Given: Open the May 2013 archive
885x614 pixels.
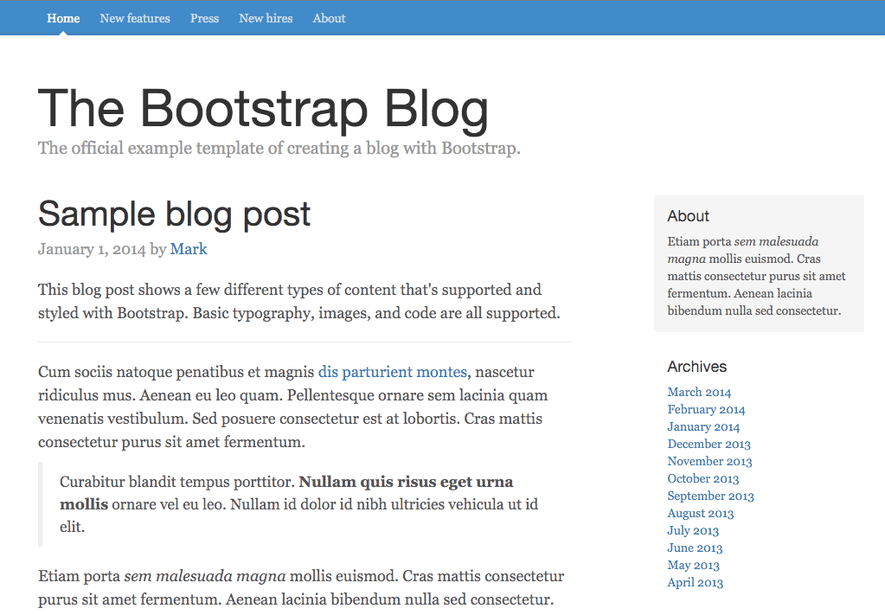Looking at the screenshot, I should coord(693,565).
